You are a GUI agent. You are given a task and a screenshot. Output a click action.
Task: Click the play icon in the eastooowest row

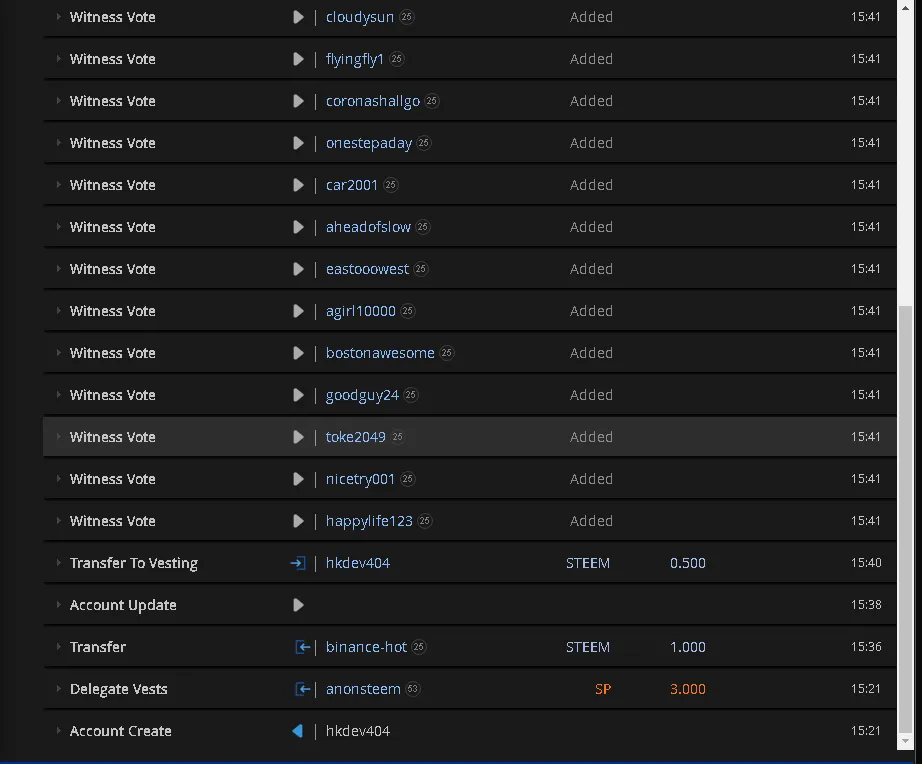tap(298, 269)
